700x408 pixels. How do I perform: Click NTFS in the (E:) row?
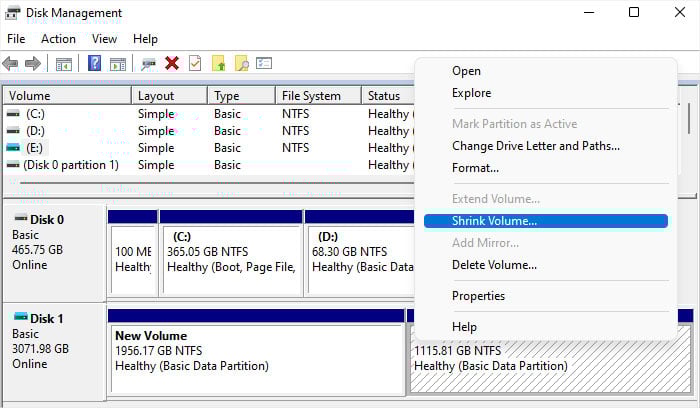[x=296, y=148]
